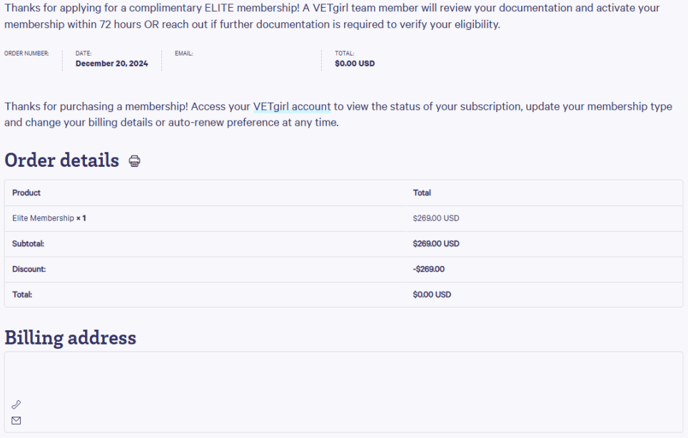Select the Elite Membership product name

click(x=43, y=218)
